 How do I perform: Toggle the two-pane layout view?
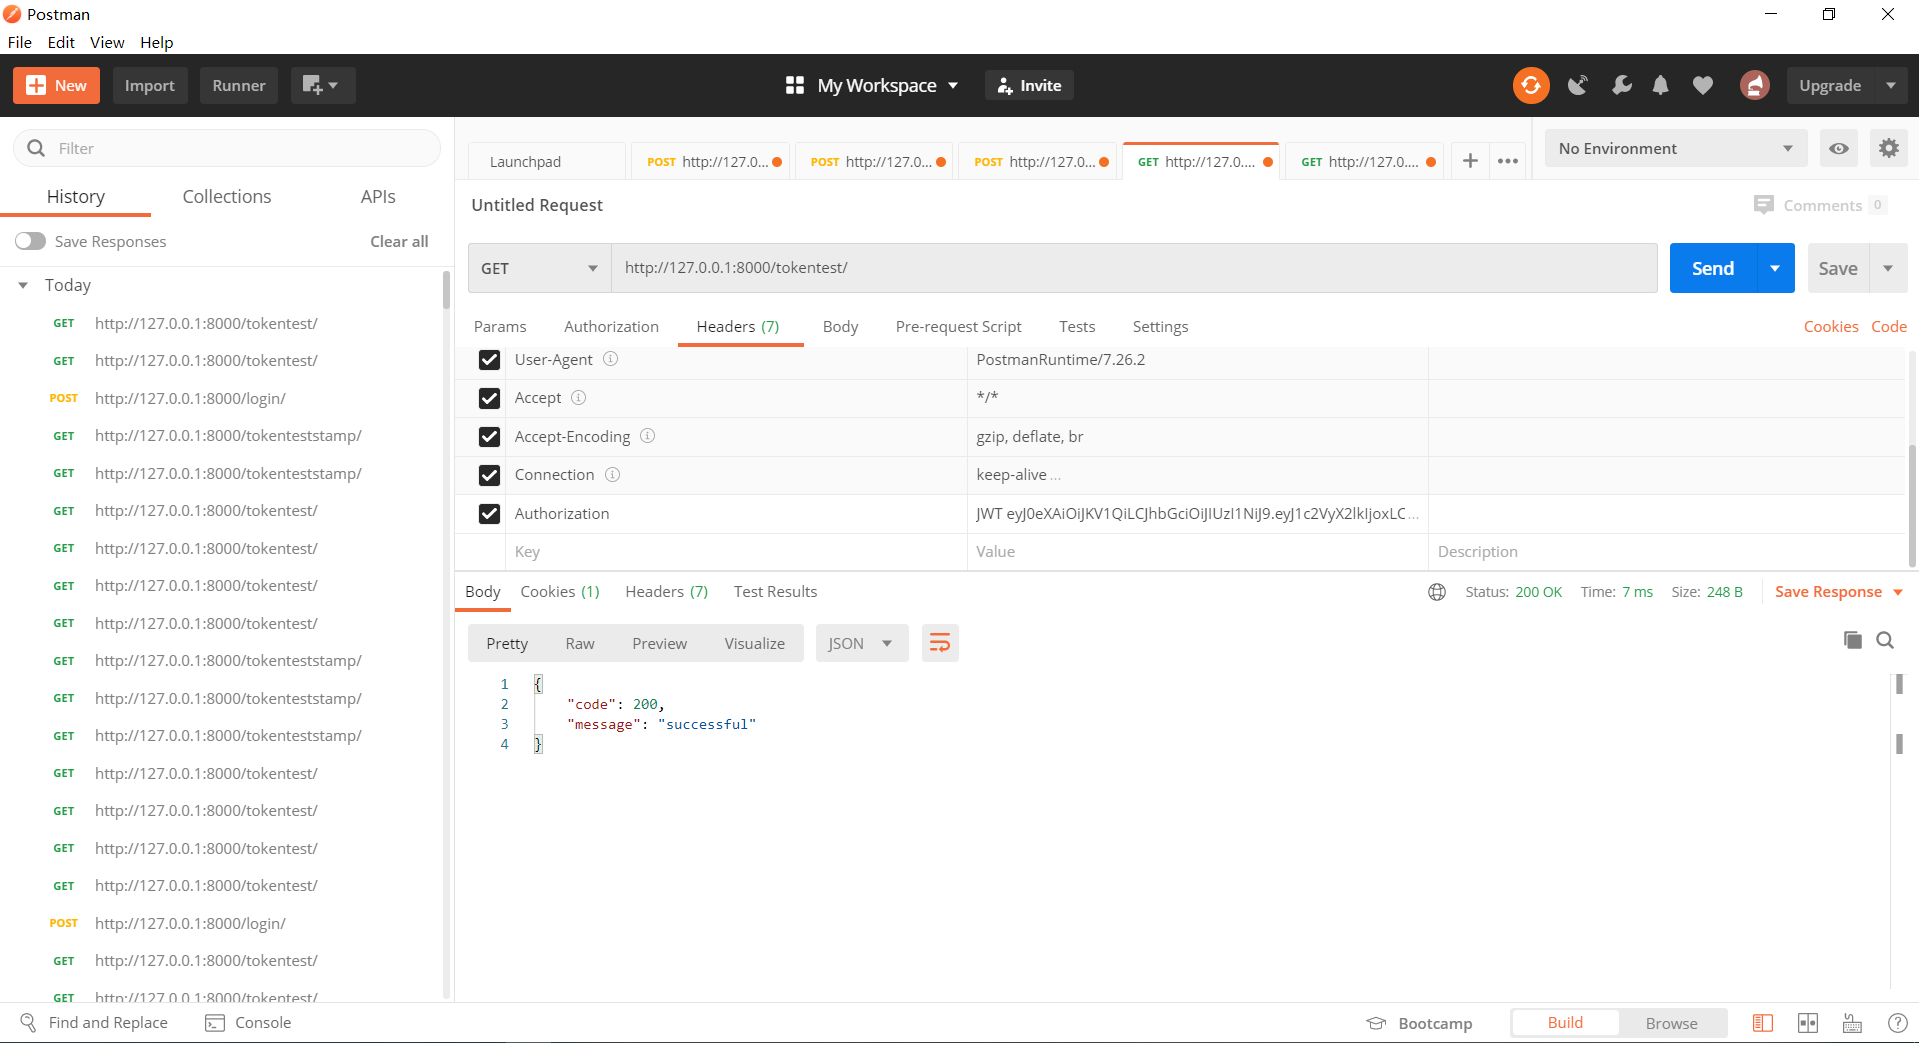[1808, 1022]
